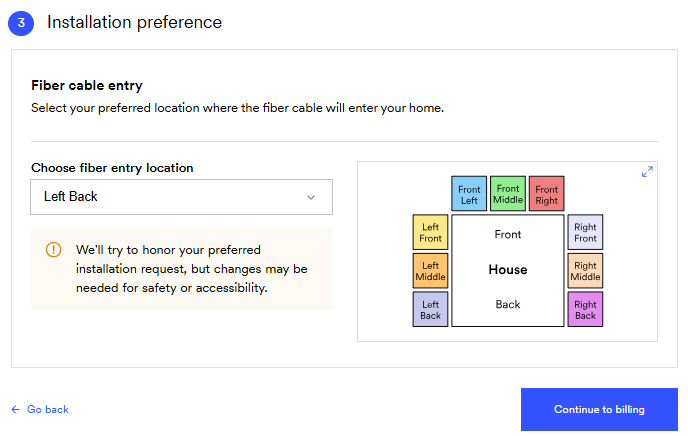Pick the Right Front lavender box
688x436 pixels.
pyautogui.click(x=585, y=232)
